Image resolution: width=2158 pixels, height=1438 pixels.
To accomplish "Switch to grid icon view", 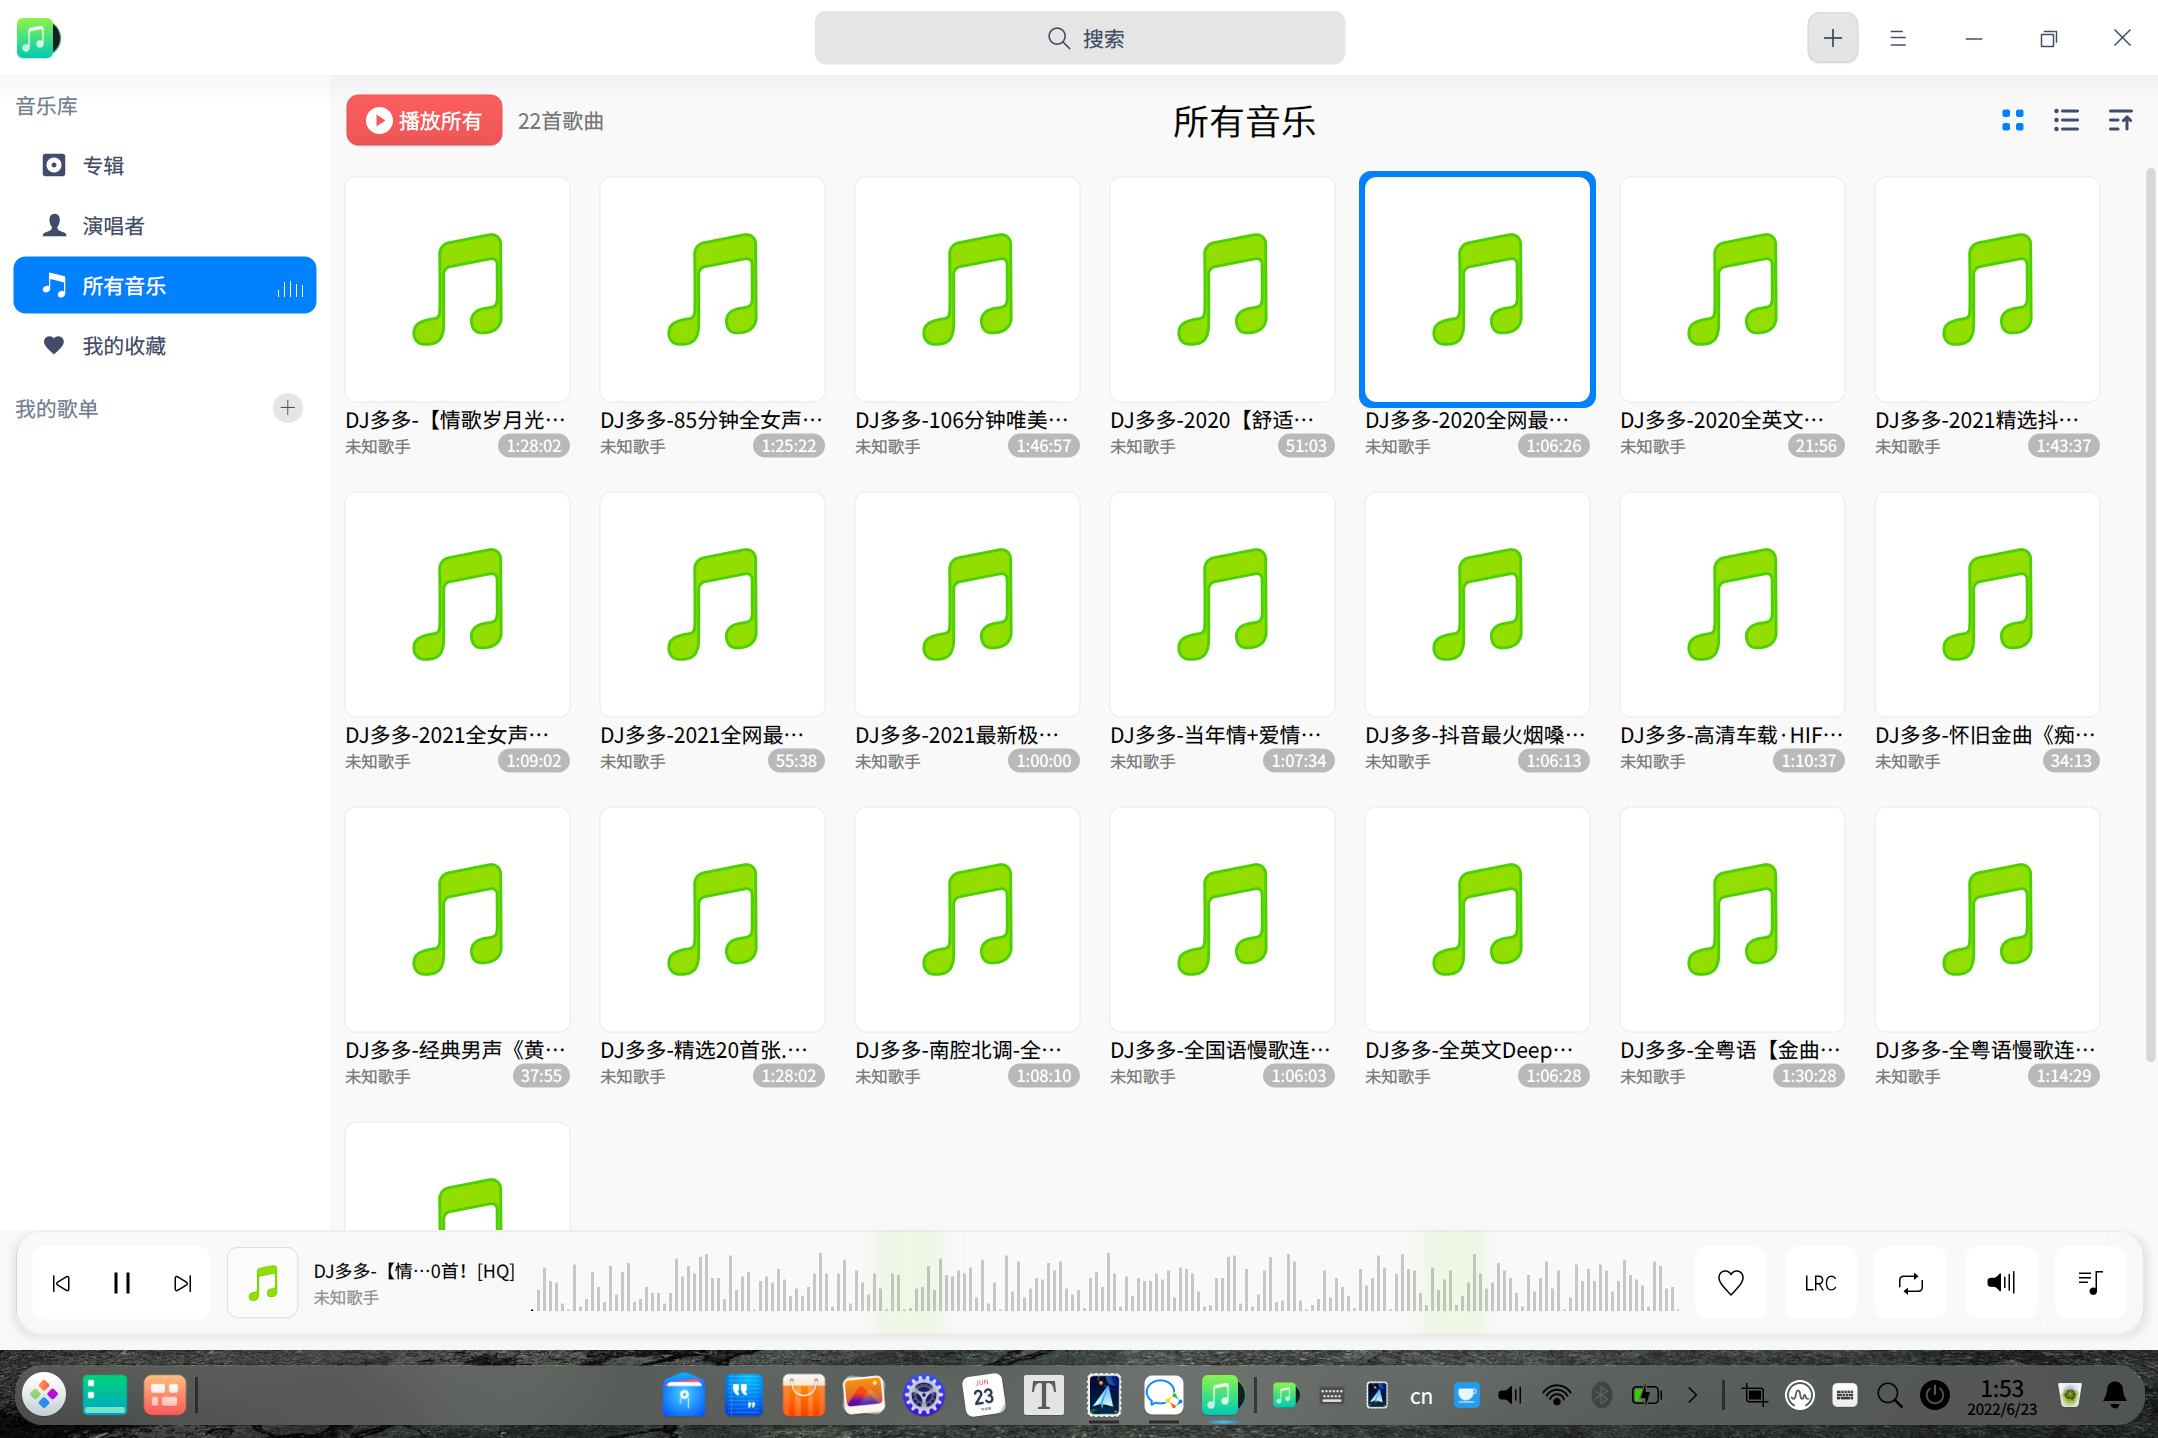I will click(x=2013, y=121).
